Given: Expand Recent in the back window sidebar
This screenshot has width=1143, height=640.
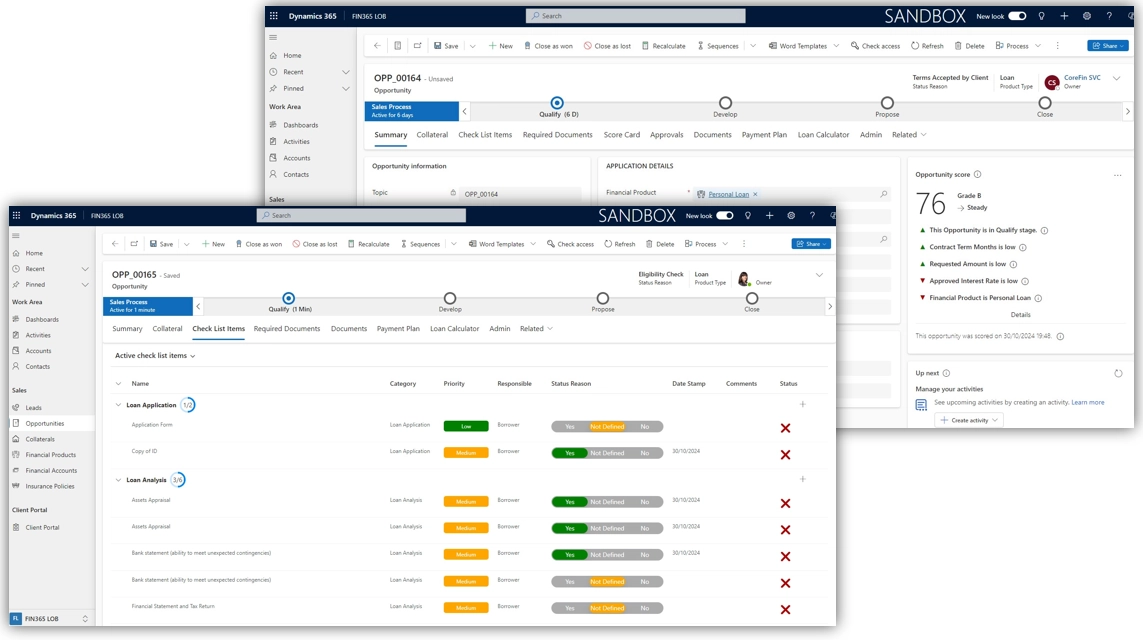Looking at the screenshot, I should 346,72.
